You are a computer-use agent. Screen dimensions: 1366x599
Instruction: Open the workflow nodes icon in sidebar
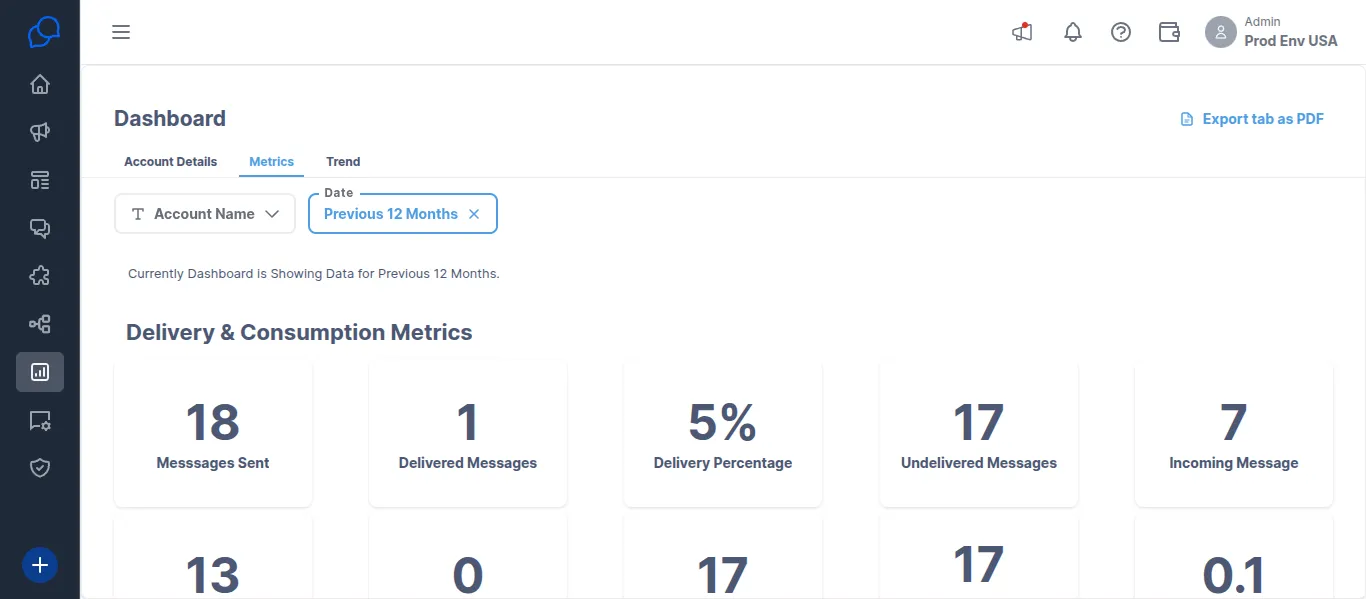tap(40, 324)
